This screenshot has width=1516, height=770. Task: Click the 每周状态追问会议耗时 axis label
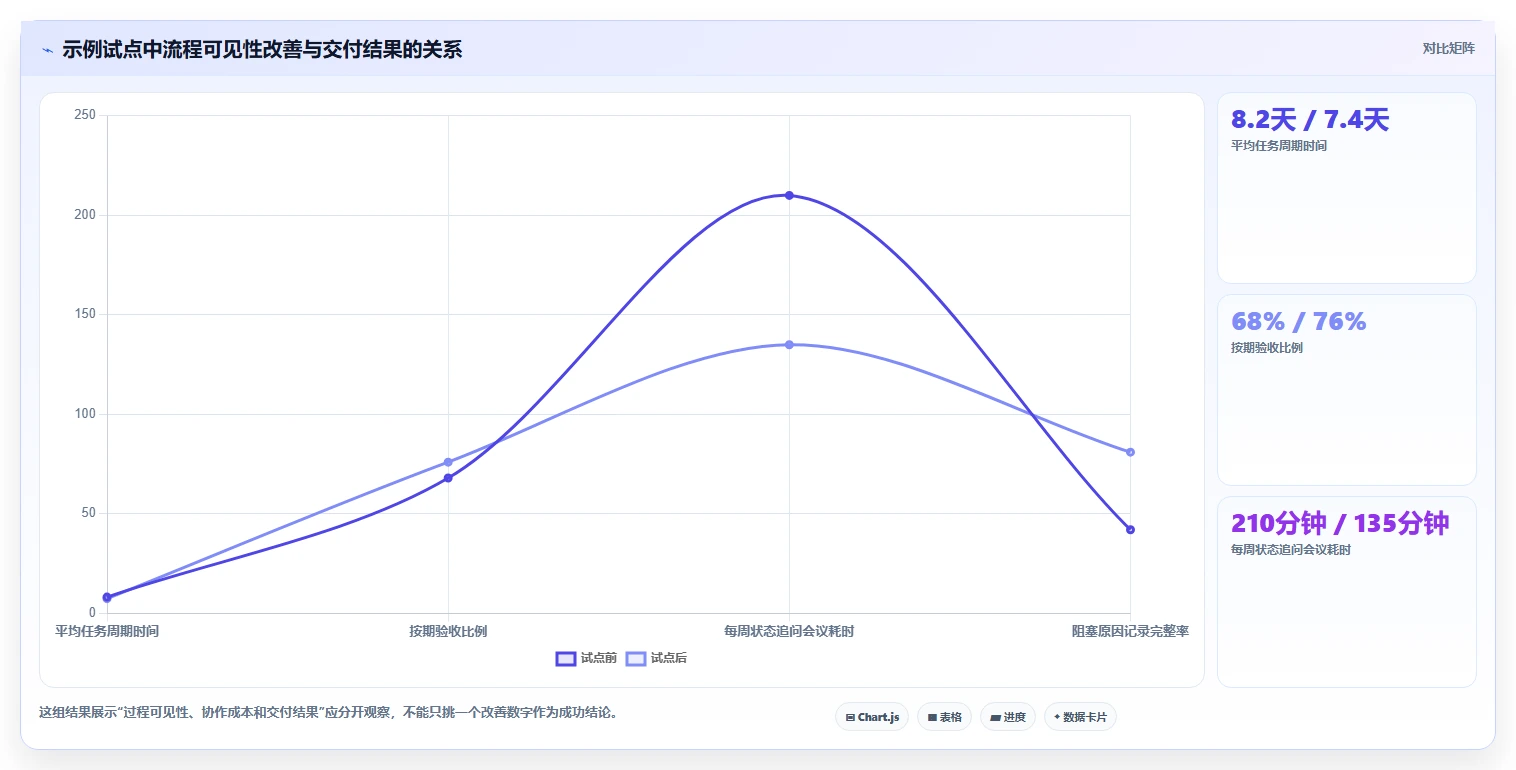[789, 631]
